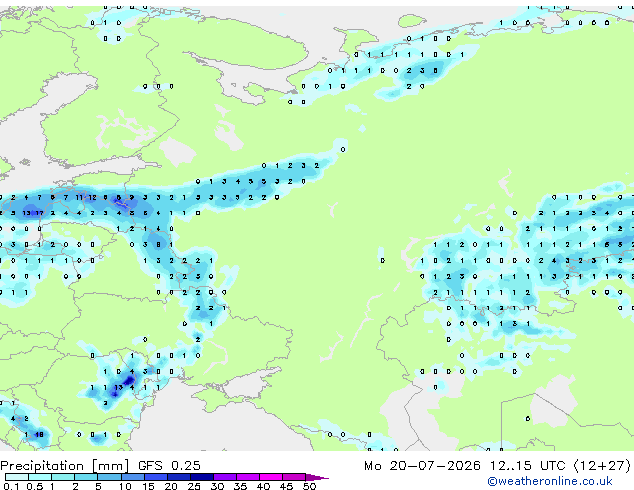
Task: Click the '15' legend scale label
Action: (148, 486)
